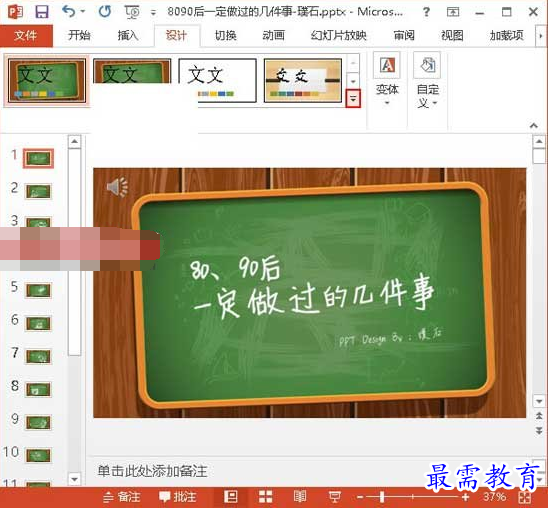Undo the last action
This screenshot has width=548, height=508.
click(x=68, y=12)
